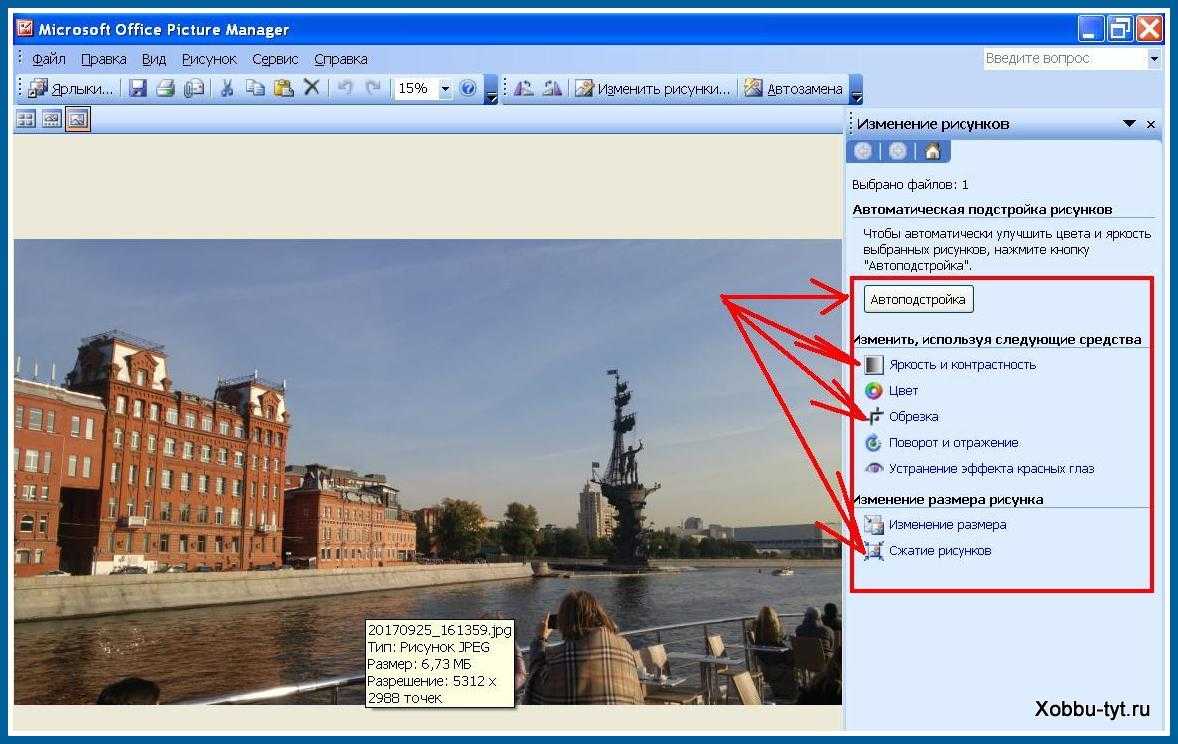
Task: Click the rotate right icon
Action: point(552,89)
